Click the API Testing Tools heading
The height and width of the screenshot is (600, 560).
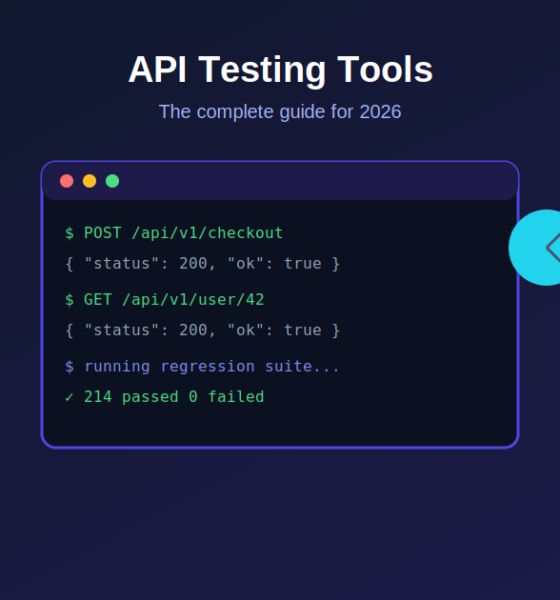pyautogui.click(x=280, y=69)
